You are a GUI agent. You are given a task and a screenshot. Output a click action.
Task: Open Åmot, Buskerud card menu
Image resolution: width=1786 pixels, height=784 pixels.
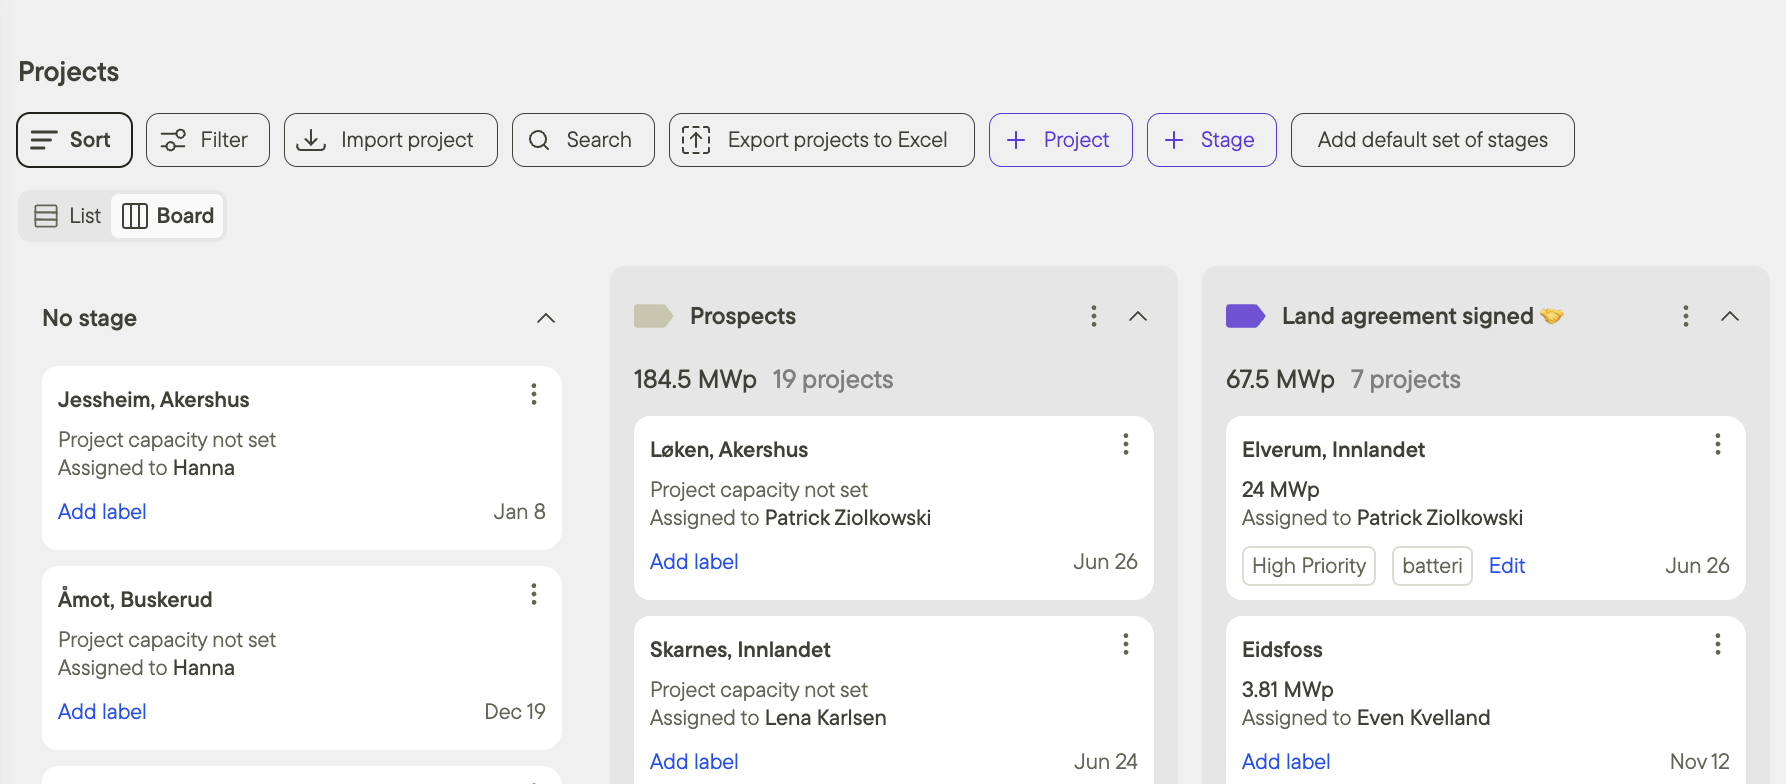[x=534, y=594]
